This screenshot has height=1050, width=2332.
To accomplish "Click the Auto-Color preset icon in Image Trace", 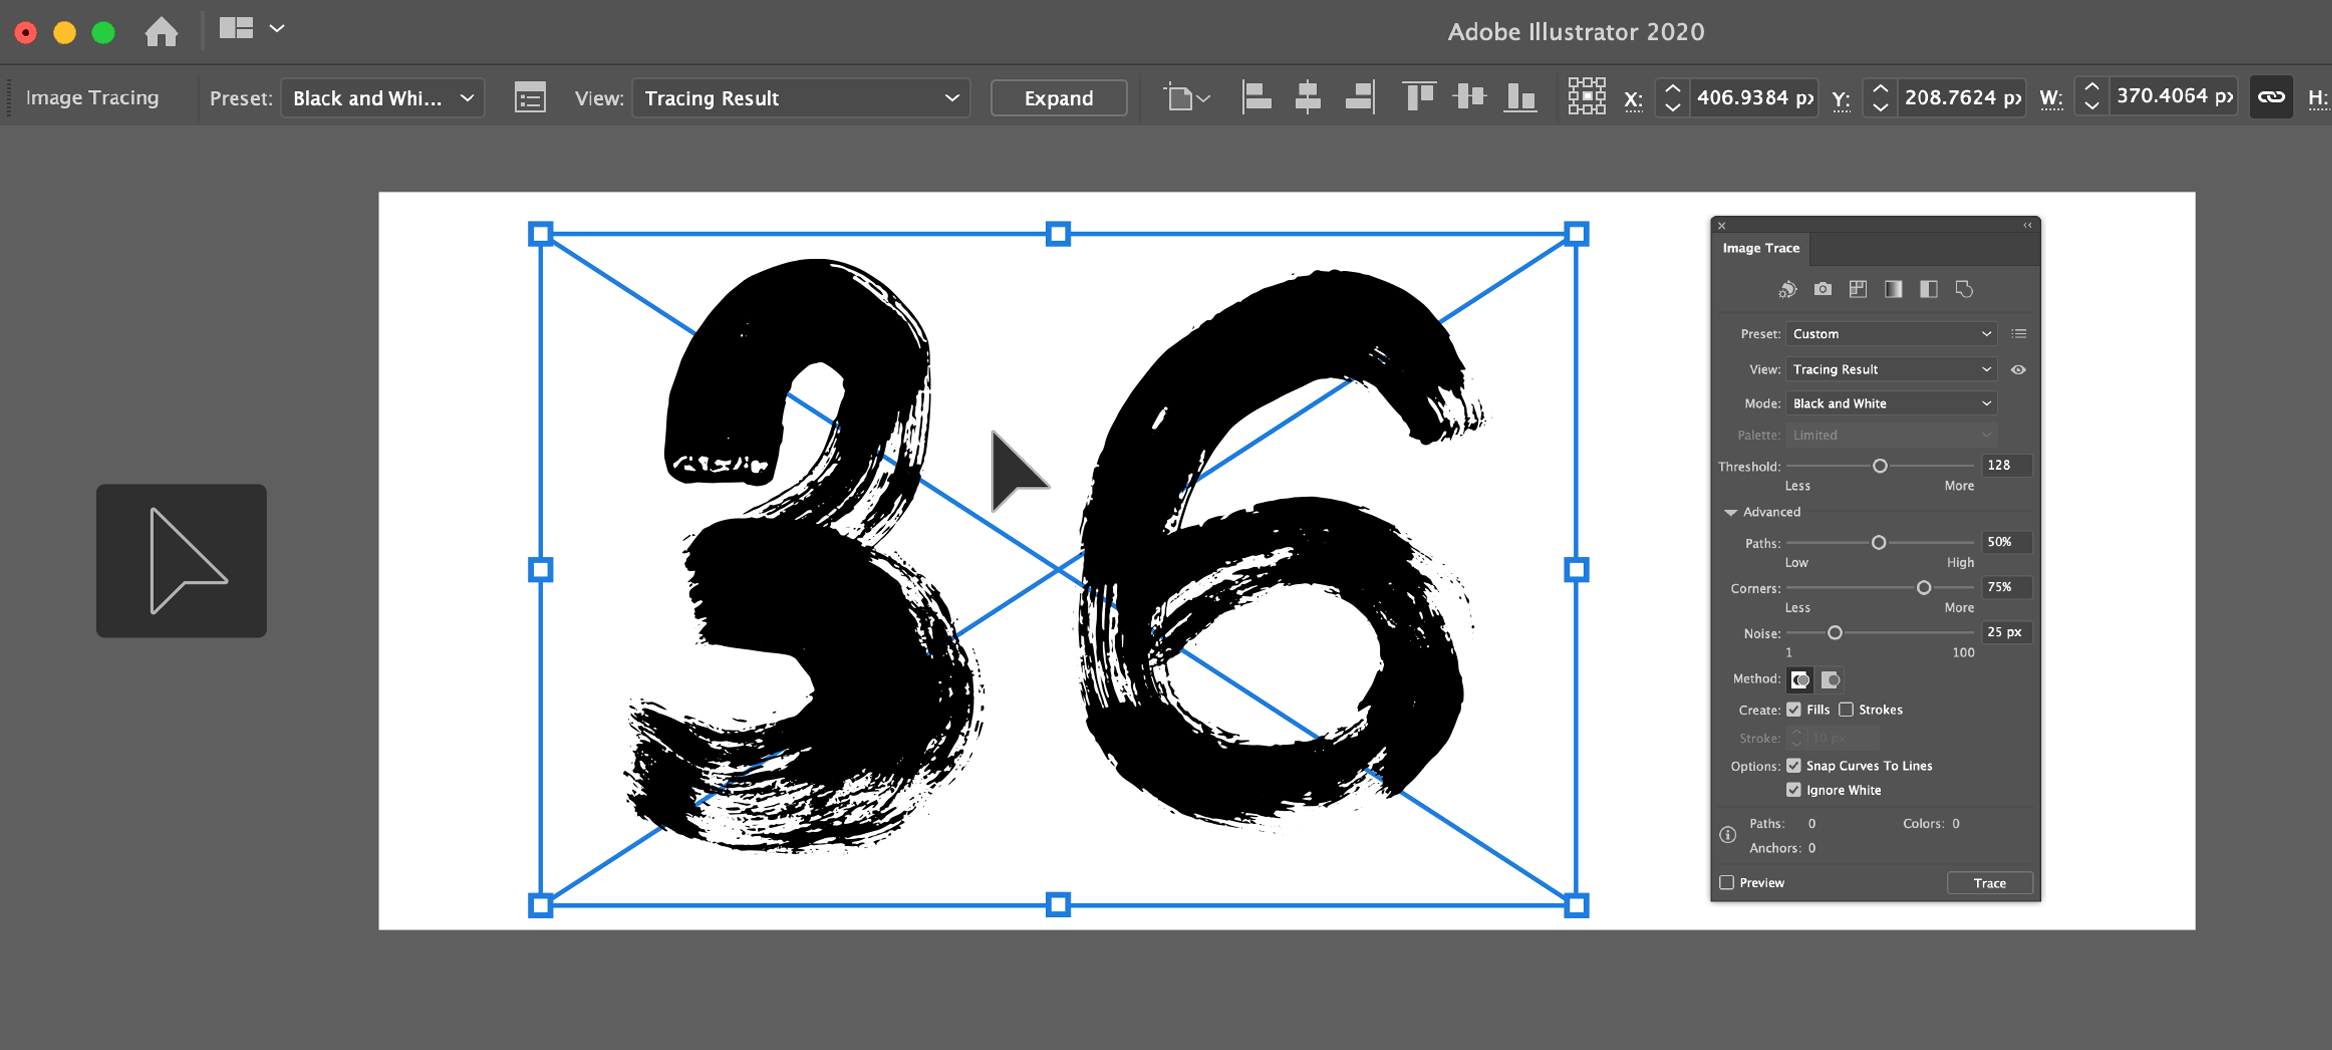I will (x=1787, y=289).
